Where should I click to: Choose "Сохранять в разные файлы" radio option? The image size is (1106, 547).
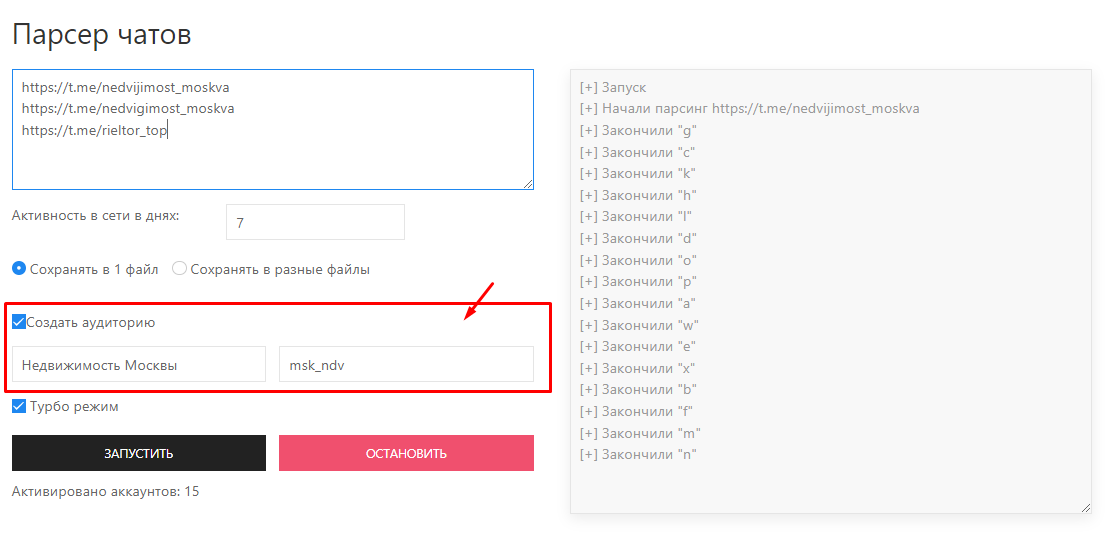click(x=180, y=268)
